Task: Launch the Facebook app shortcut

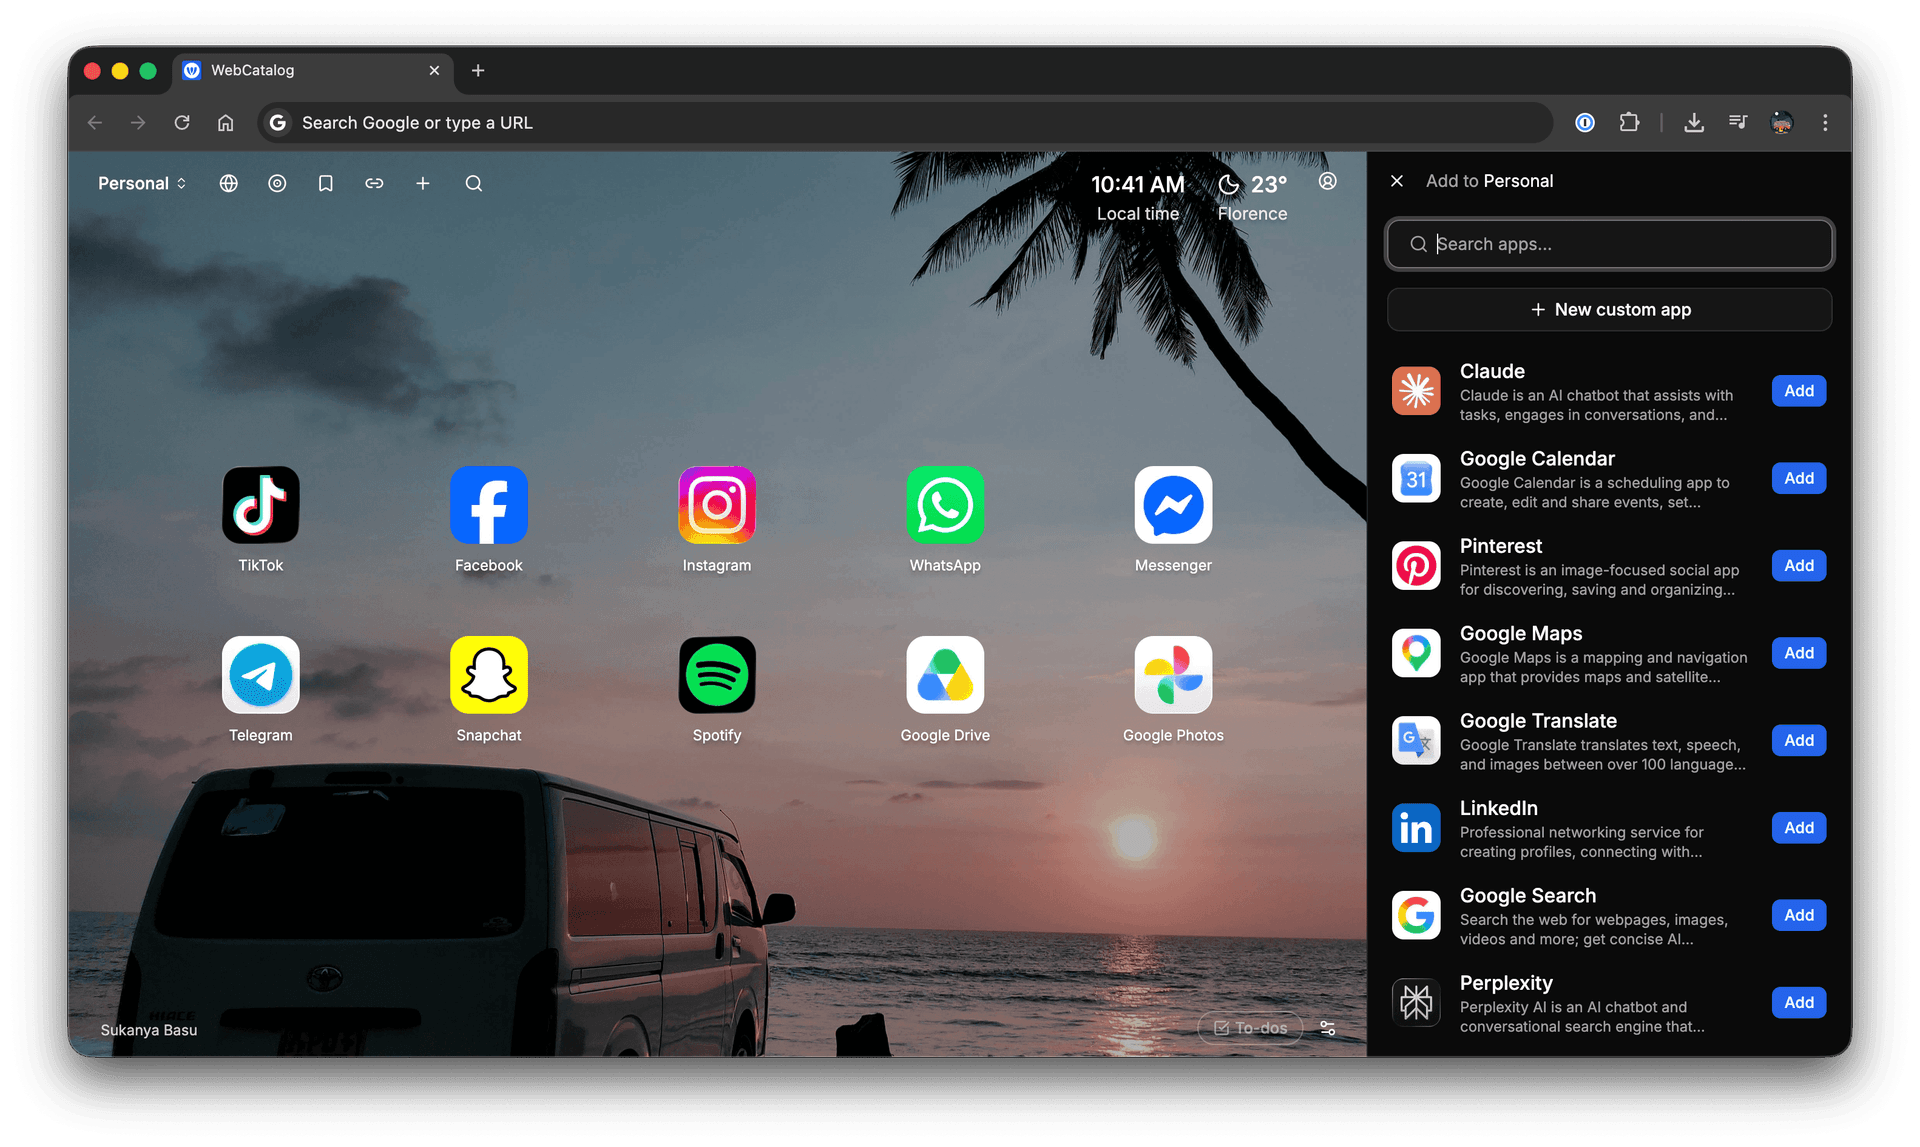Action: tap(488, 505)
